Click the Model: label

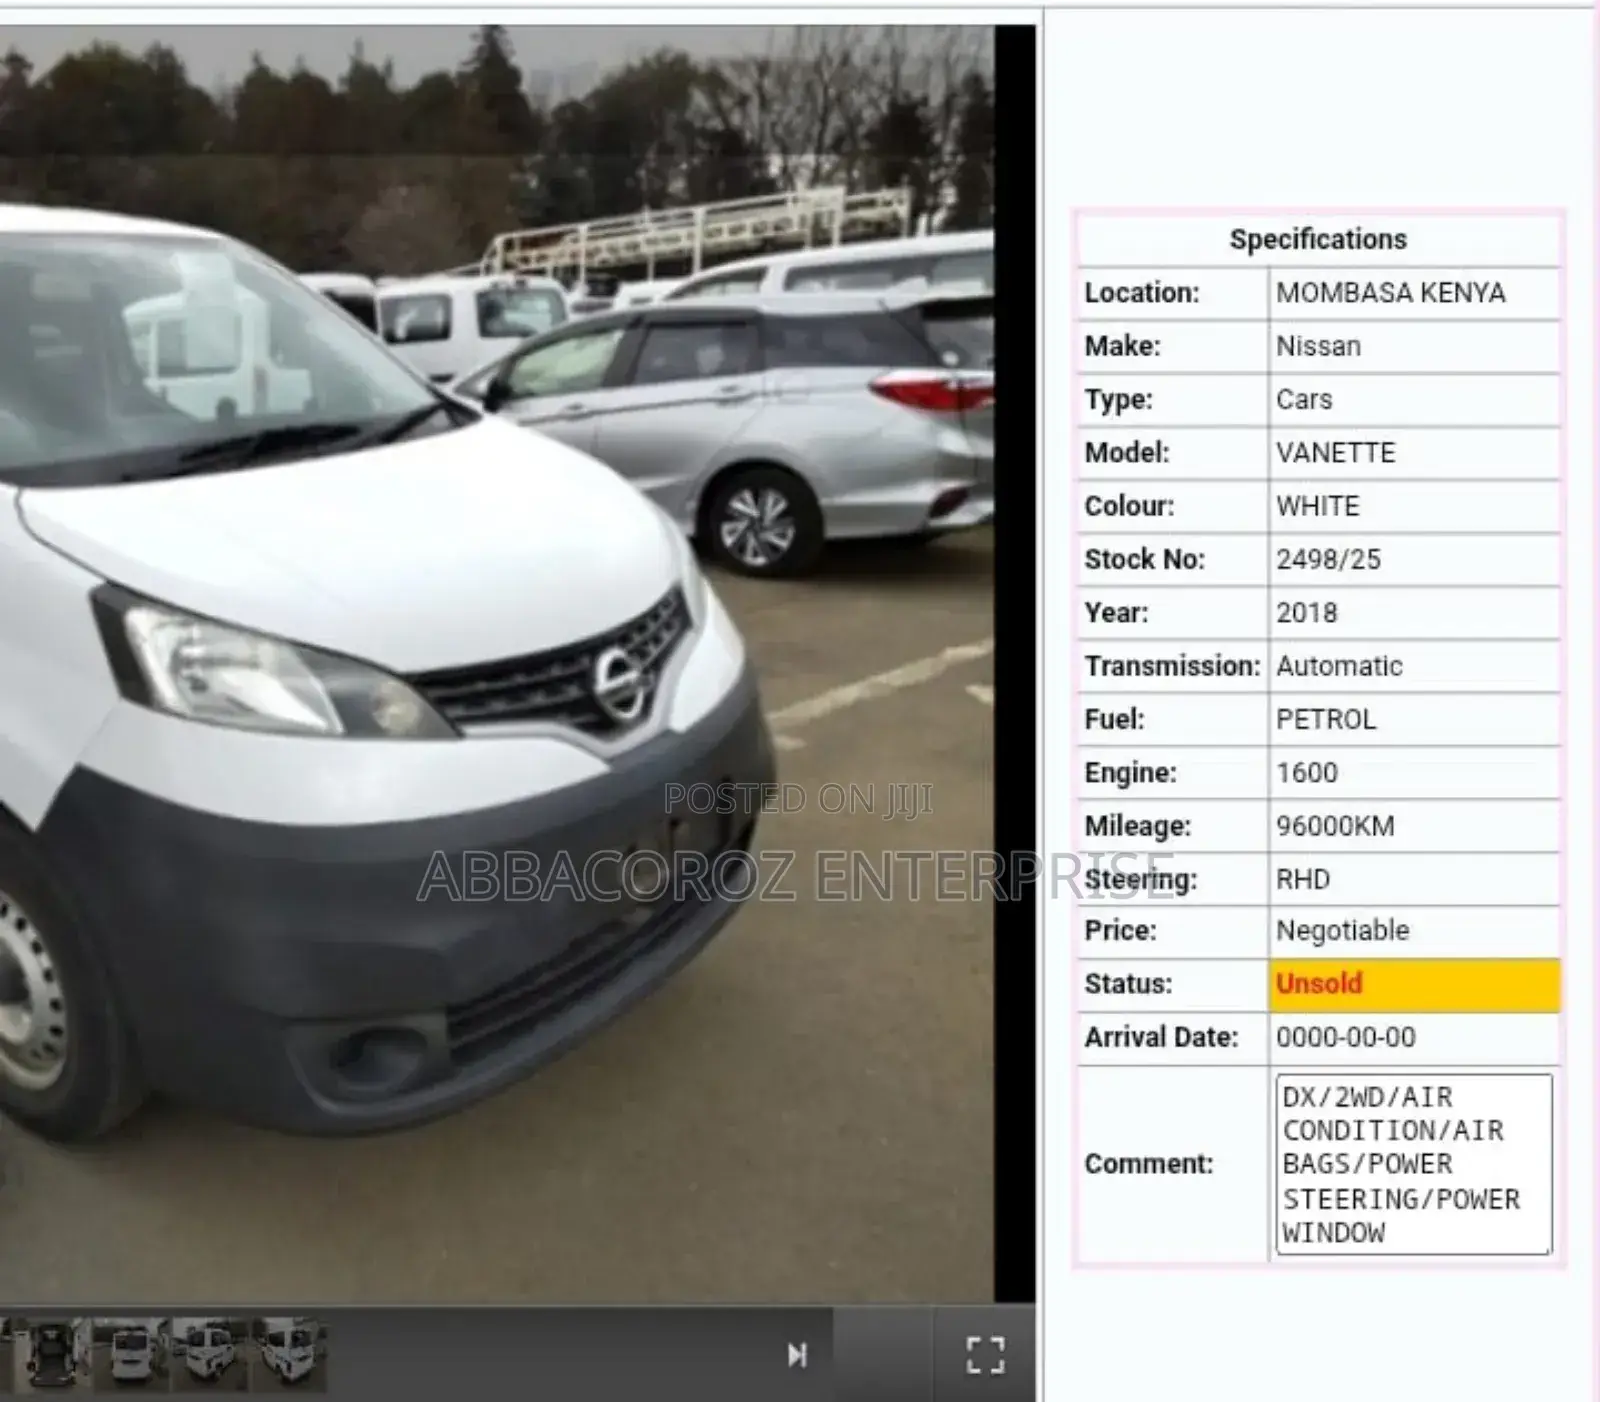coord(1127,453)
